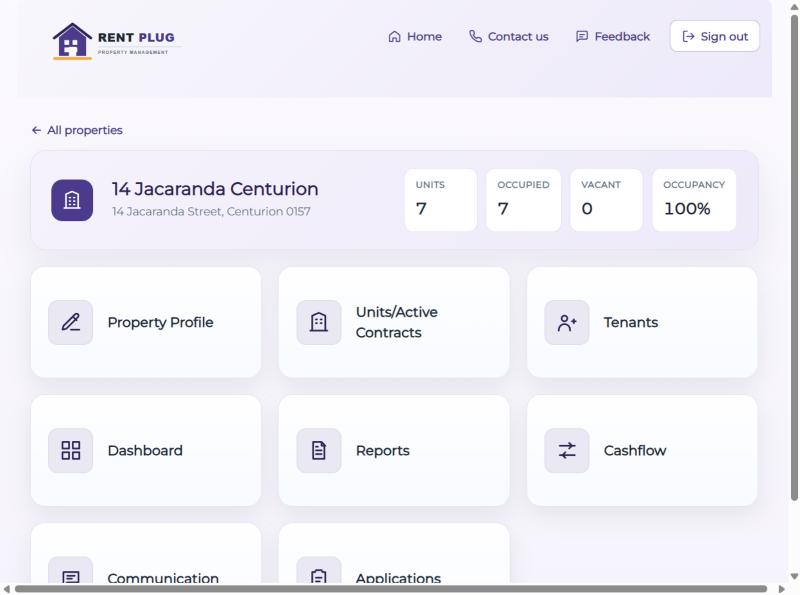This screenshot has width=800, height=595.
Task: Click the document icon on Reports
Action: [319, 451]
